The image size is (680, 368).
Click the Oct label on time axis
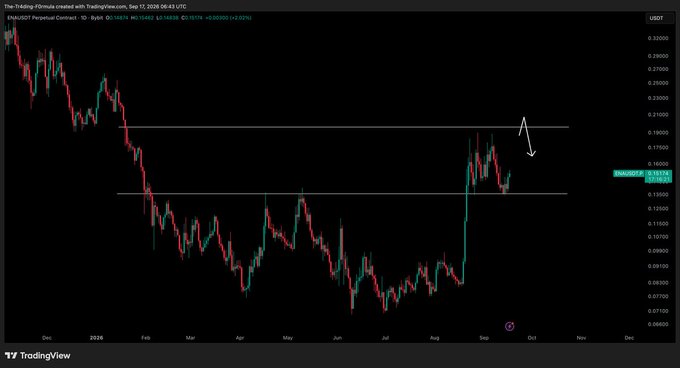pyautogui.click(x=532, y=338)
